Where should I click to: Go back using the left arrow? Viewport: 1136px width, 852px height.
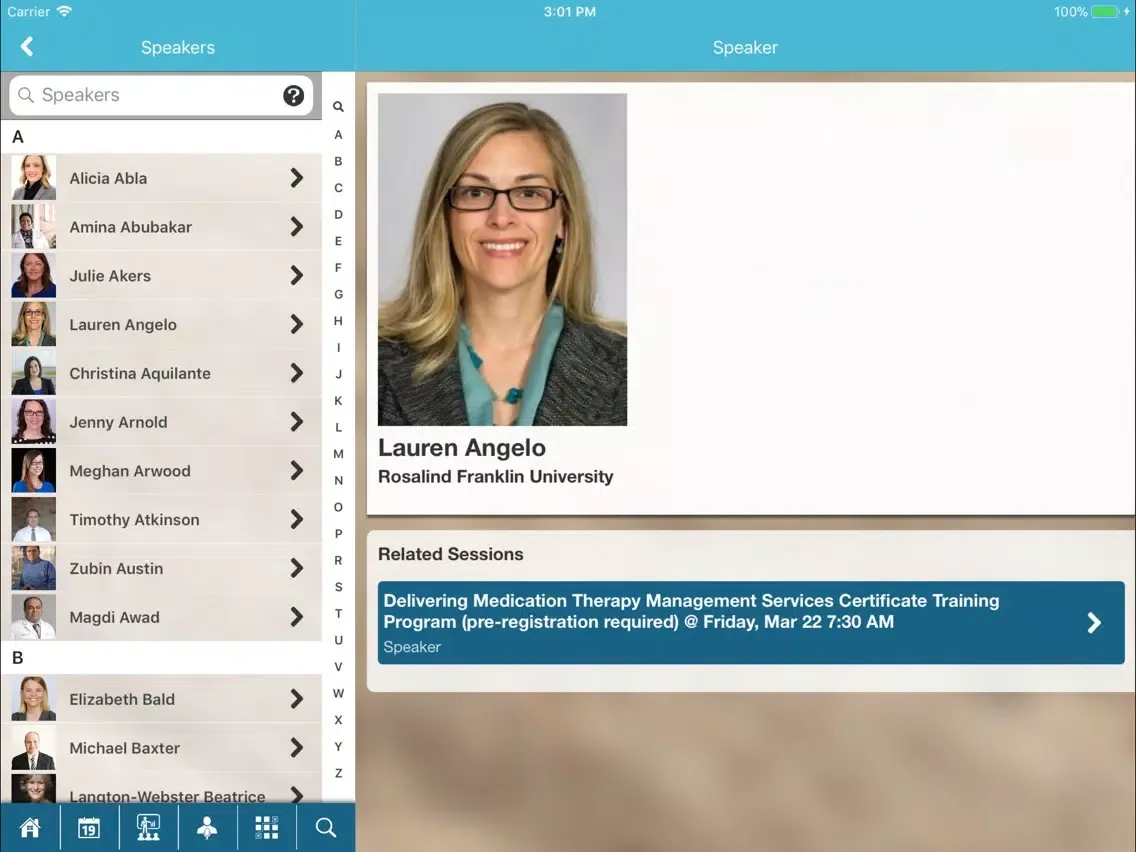pyautogui.click(x=27, y=47)
